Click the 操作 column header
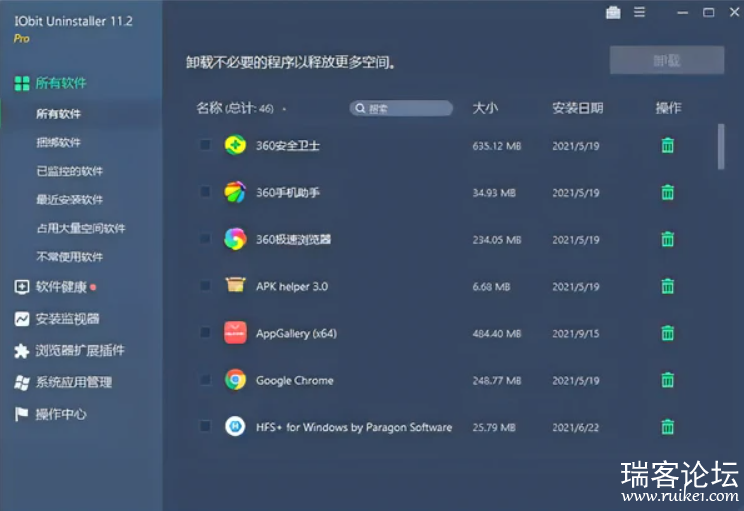This screenshot has height=511, width=744. pyautogui.click(x=668, y=108)
